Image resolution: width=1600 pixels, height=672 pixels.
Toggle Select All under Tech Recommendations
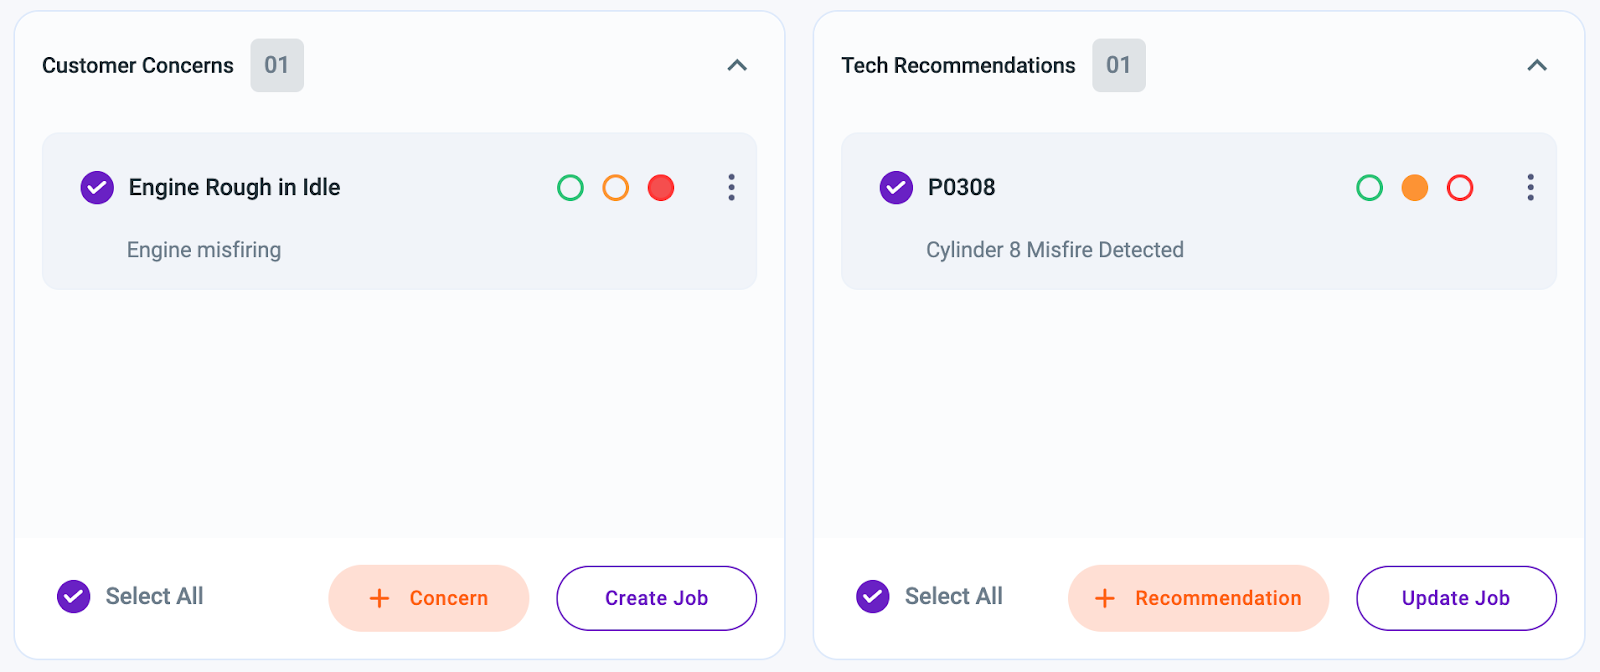pos(873,597)
